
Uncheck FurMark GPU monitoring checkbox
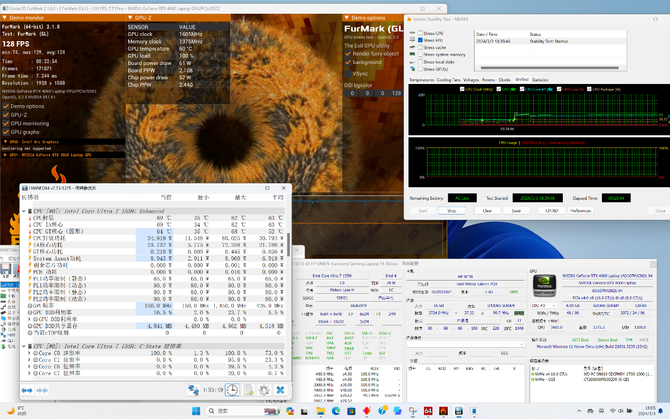(x=6, y=123)
